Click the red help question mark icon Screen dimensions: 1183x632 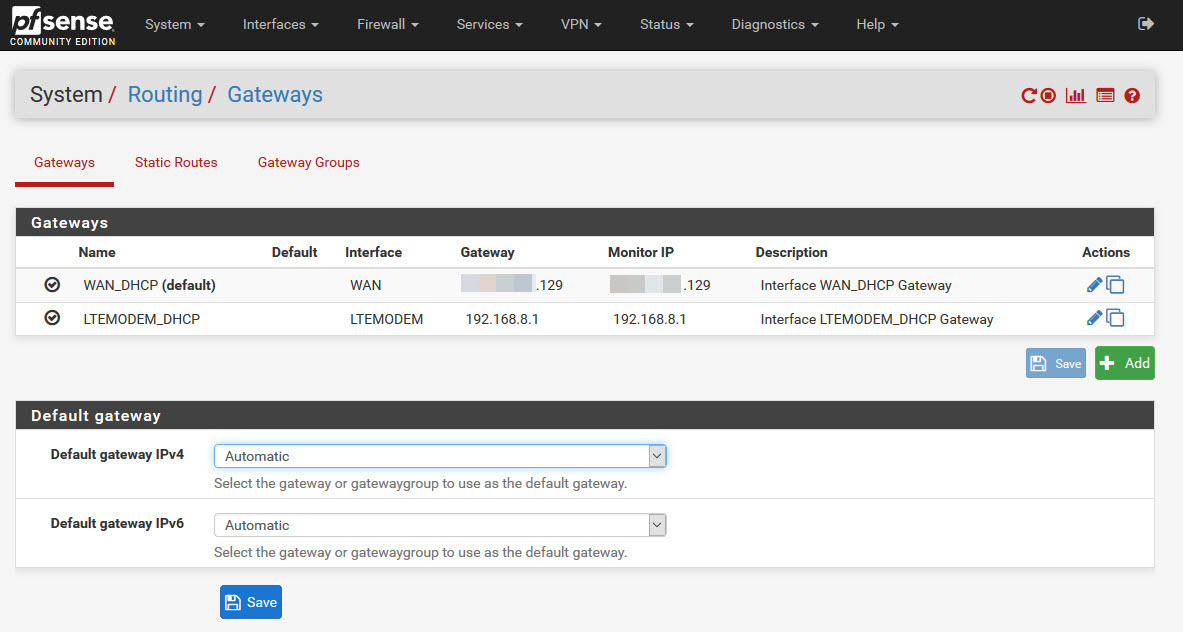[1132, 96]
